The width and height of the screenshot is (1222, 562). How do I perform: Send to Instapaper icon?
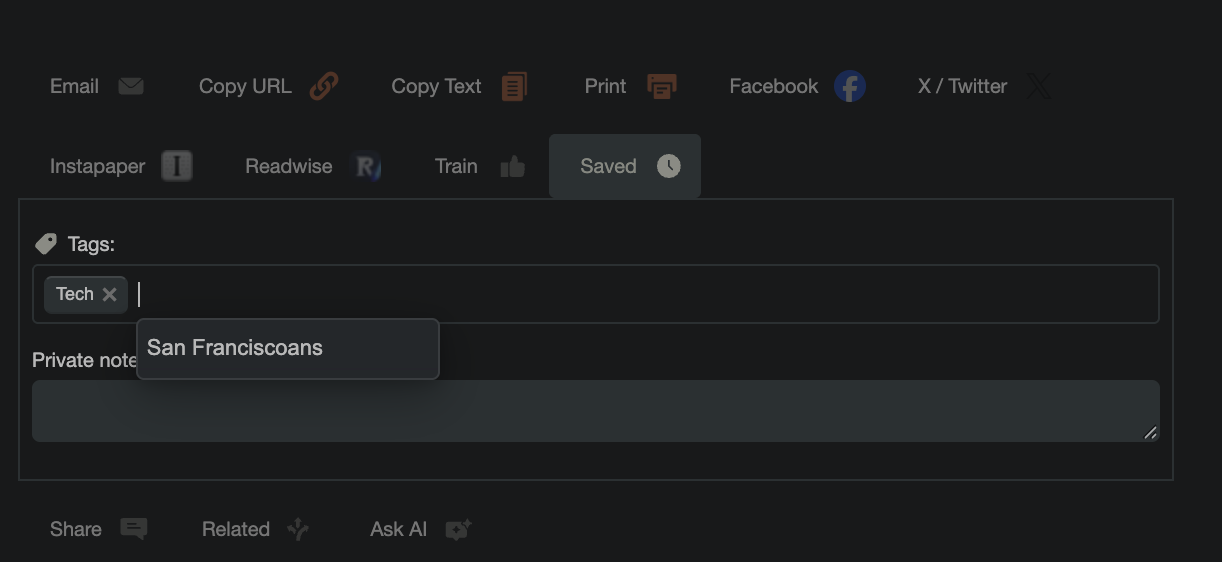(x=177, y=166)
